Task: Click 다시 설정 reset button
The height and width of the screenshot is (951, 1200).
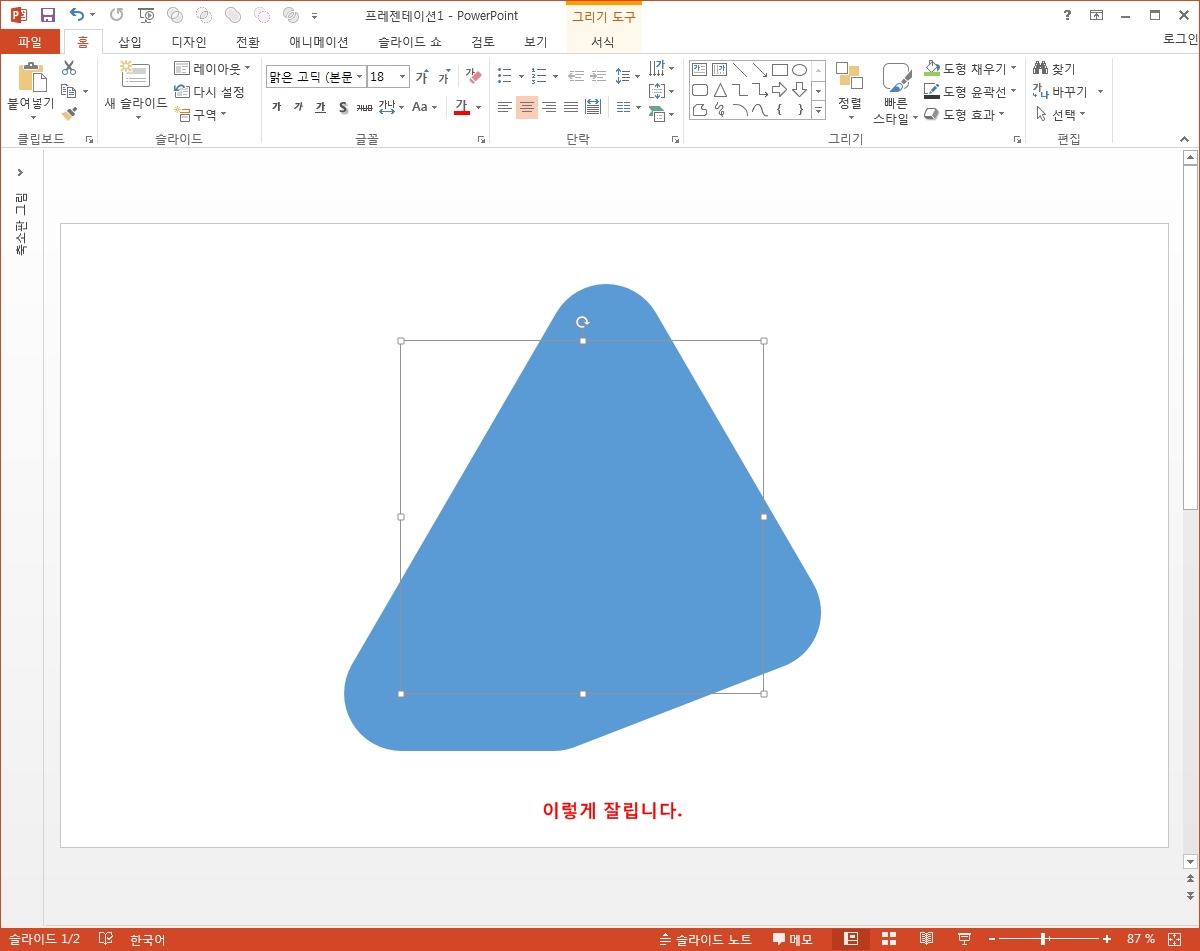Action: pos(209,91)
